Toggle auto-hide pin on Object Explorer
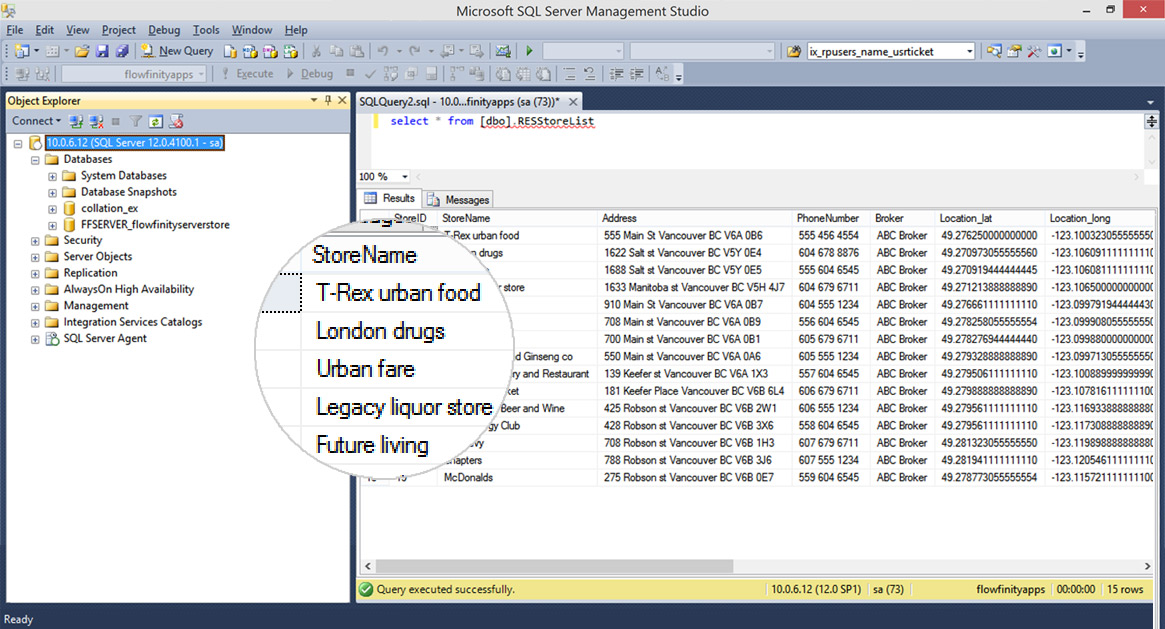The image size is (1165, 629). coord(327,101)
